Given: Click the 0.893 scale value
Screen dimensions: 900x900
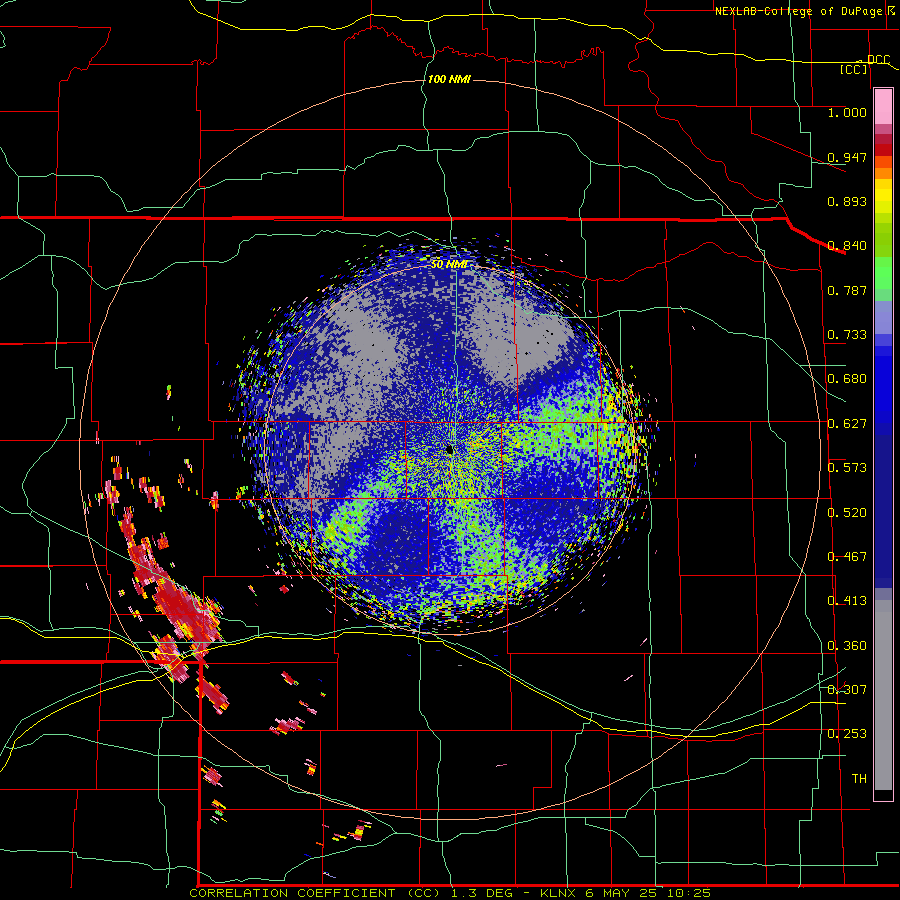Looking at the screenshot, I should click(847, 201).
